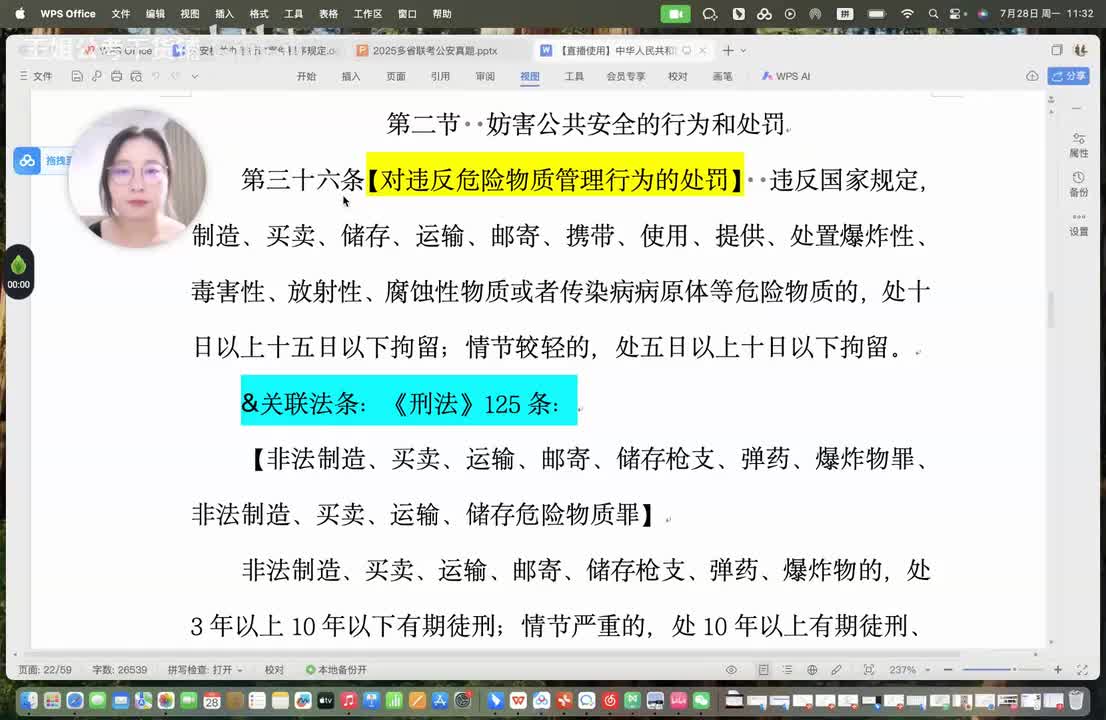Switch to the 开始 ribbon tab
This screenshot has height=720, width=1106.
point(306,76)
